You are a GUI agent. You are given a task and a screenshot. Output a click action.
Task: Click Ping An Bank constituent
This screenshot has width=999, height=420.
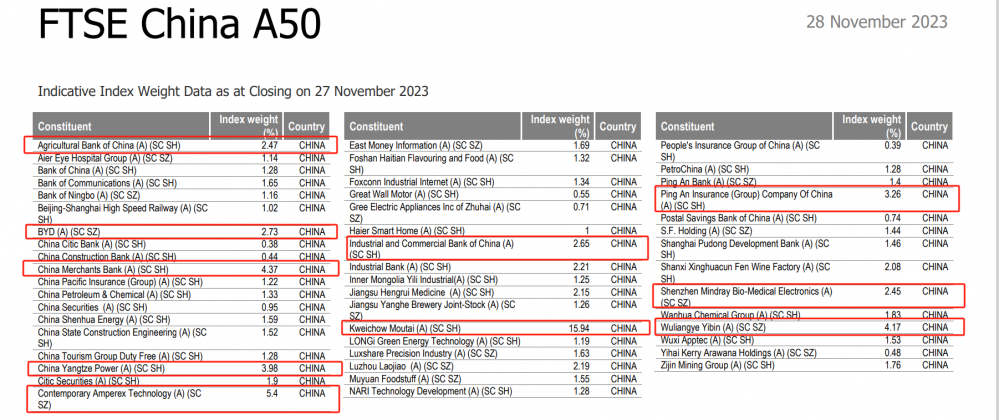click(708, 182)
